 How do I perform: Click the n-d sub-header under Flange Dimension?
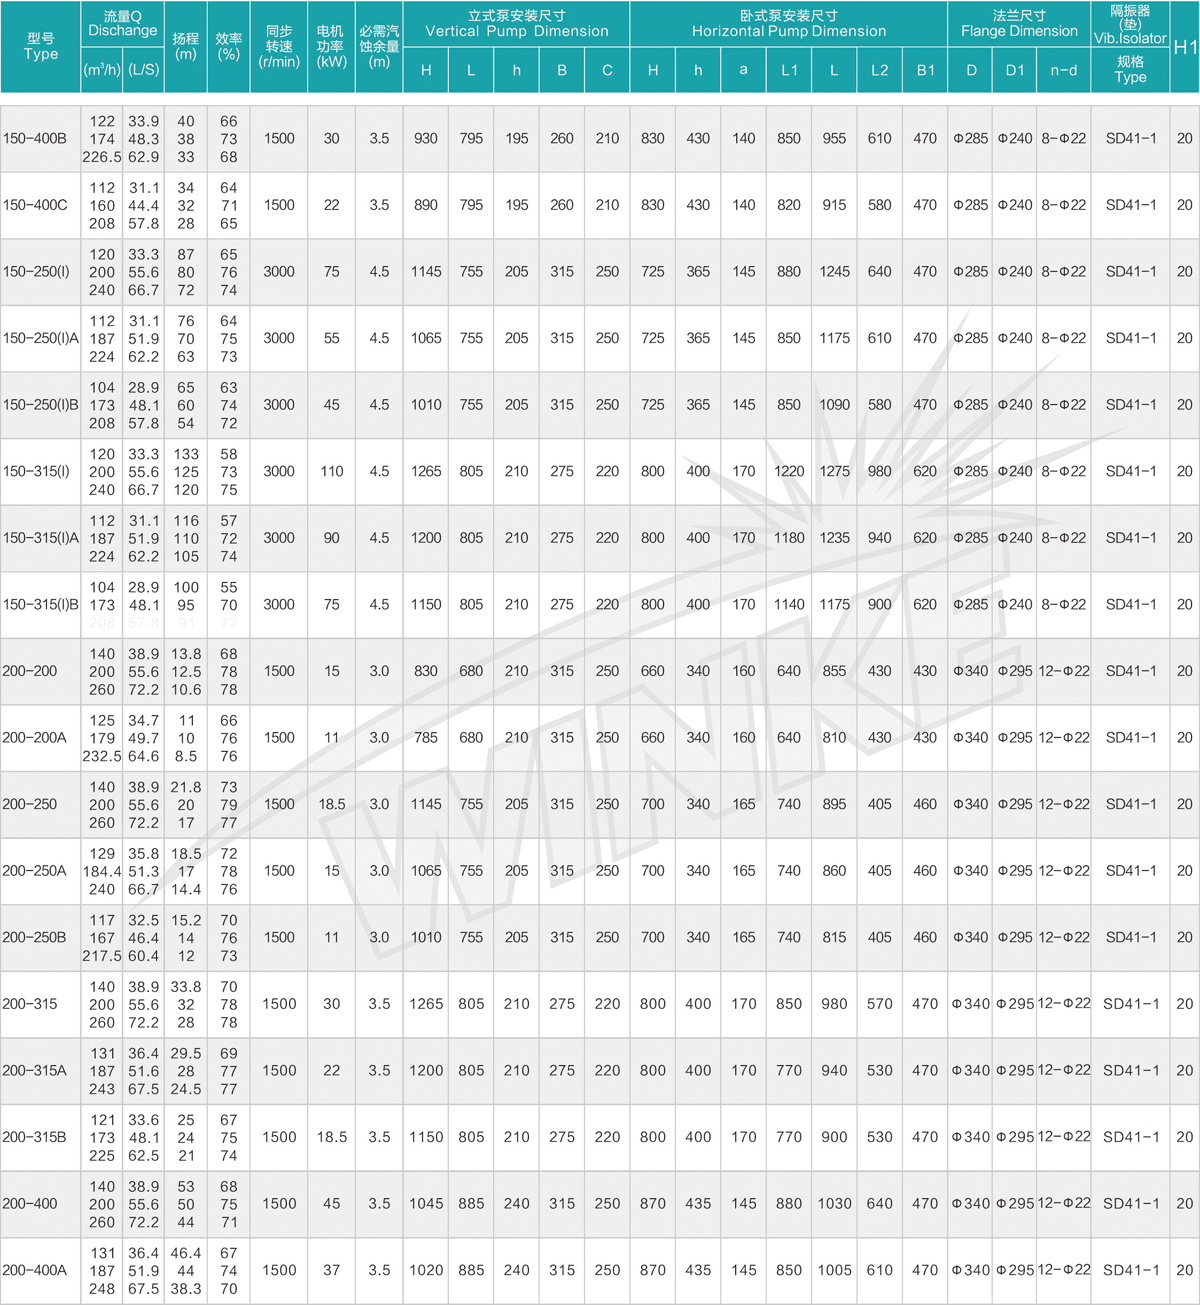pyautogui.click(x=1064, y=70)
